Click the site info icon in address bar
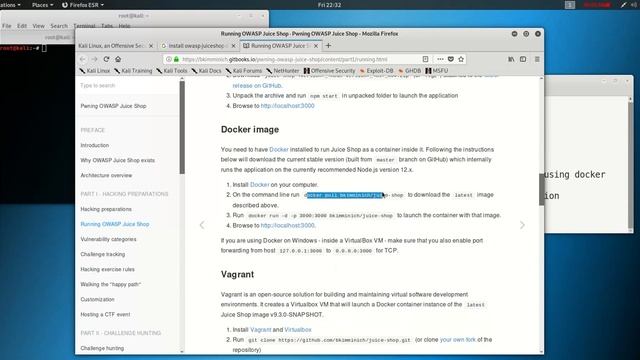The width and height of the screenshot is (640, 360). [x=169, y=59]
